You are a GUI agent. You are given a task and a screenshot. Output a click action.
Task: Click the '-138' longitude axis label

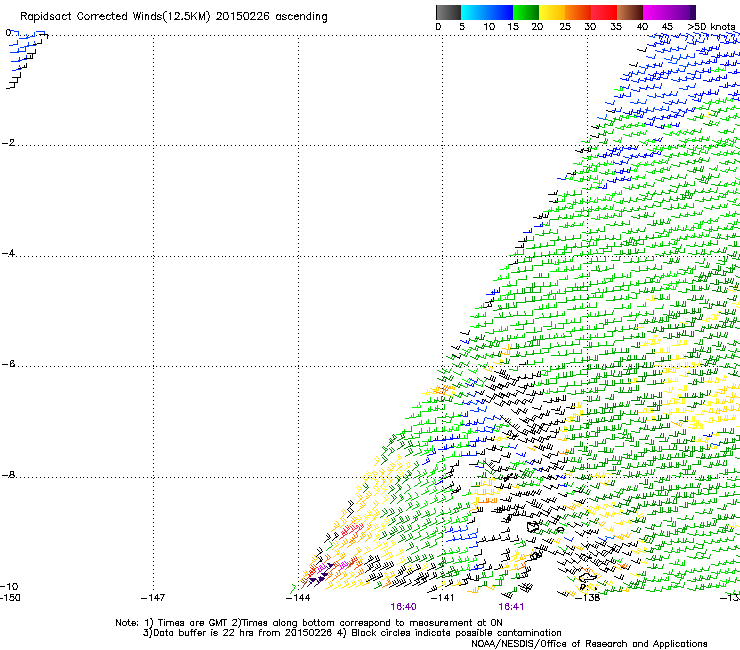point(588,598)
